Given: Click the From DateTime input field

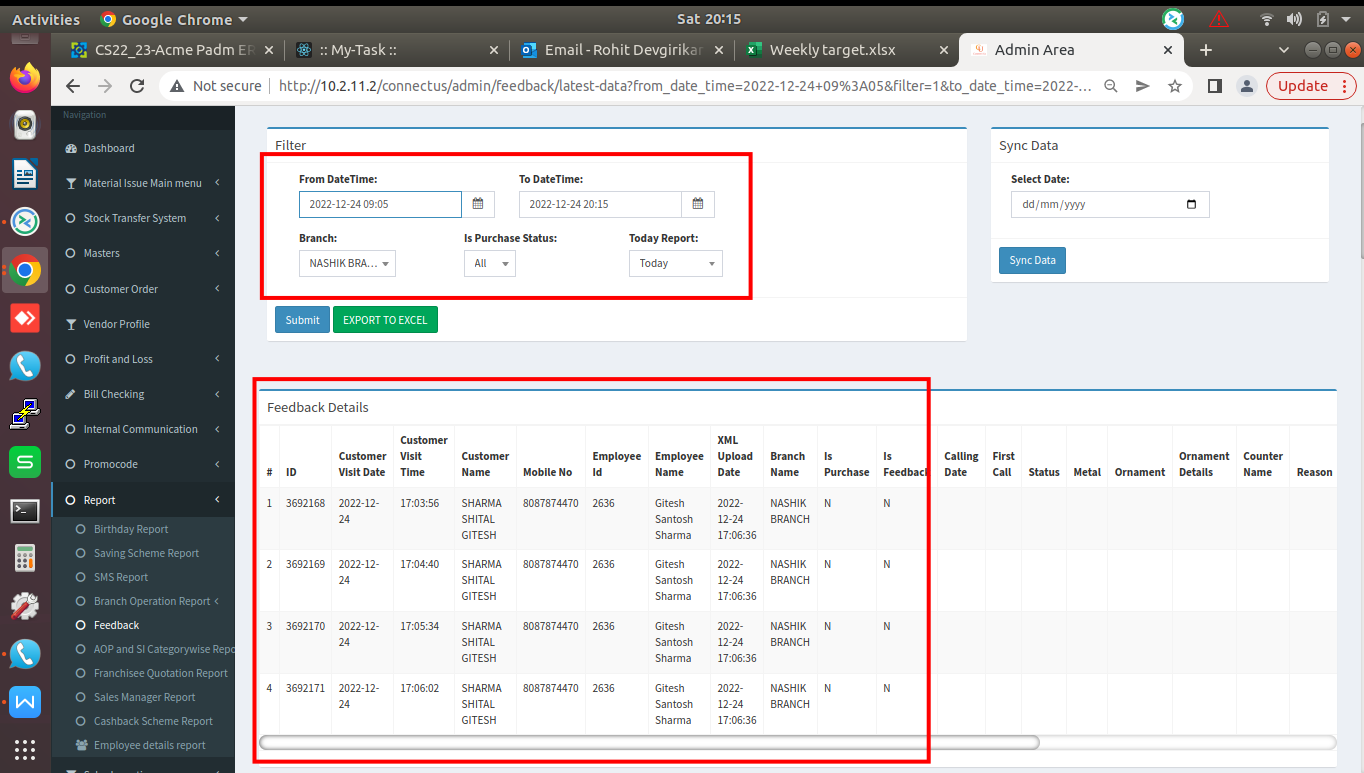Looking at the screenshot, I should coord(380,204).
